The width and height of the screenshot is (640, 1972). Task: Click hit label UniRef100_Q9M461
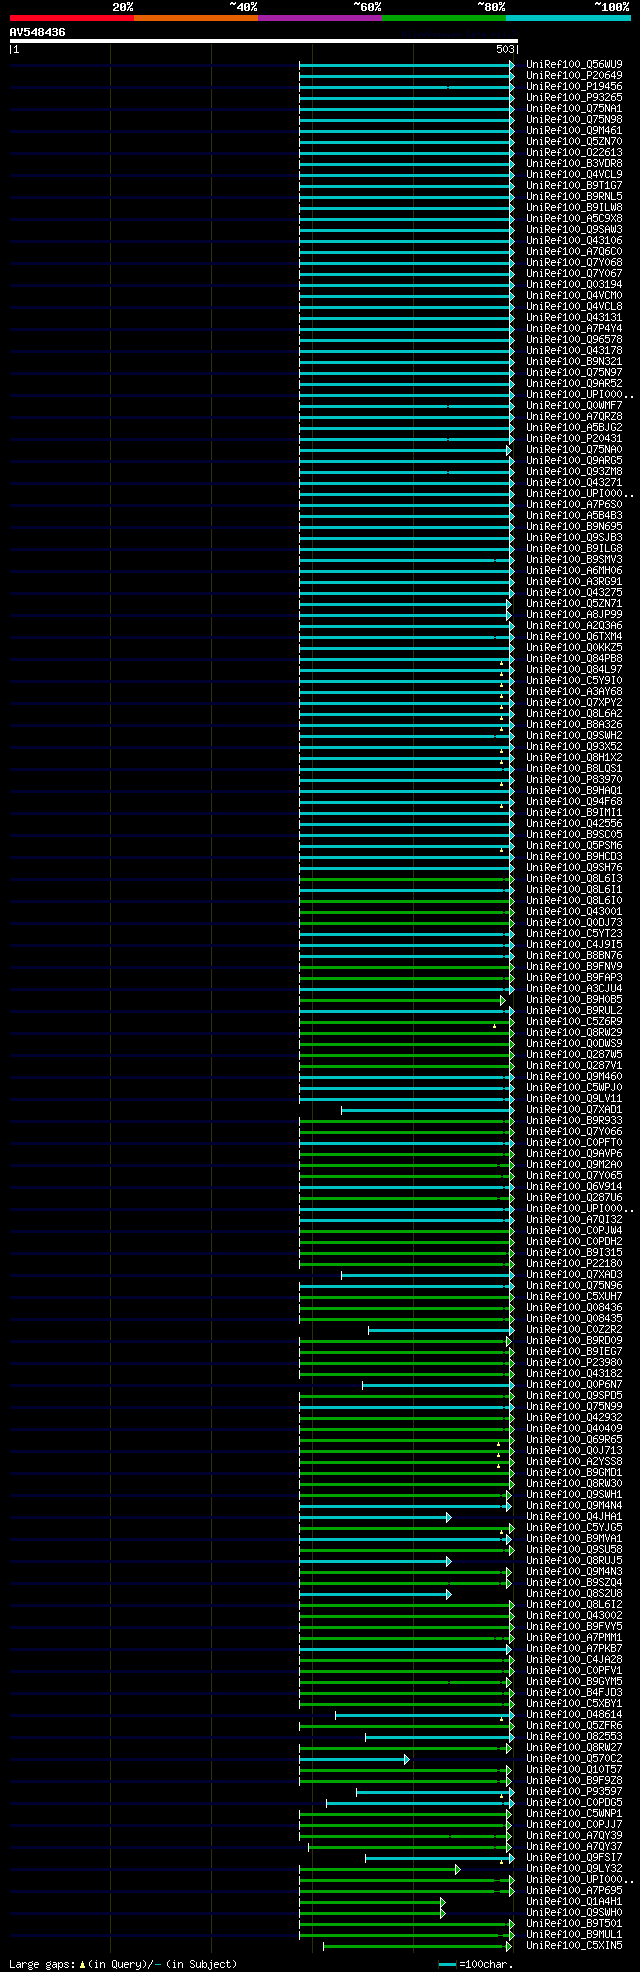(574, 130)
